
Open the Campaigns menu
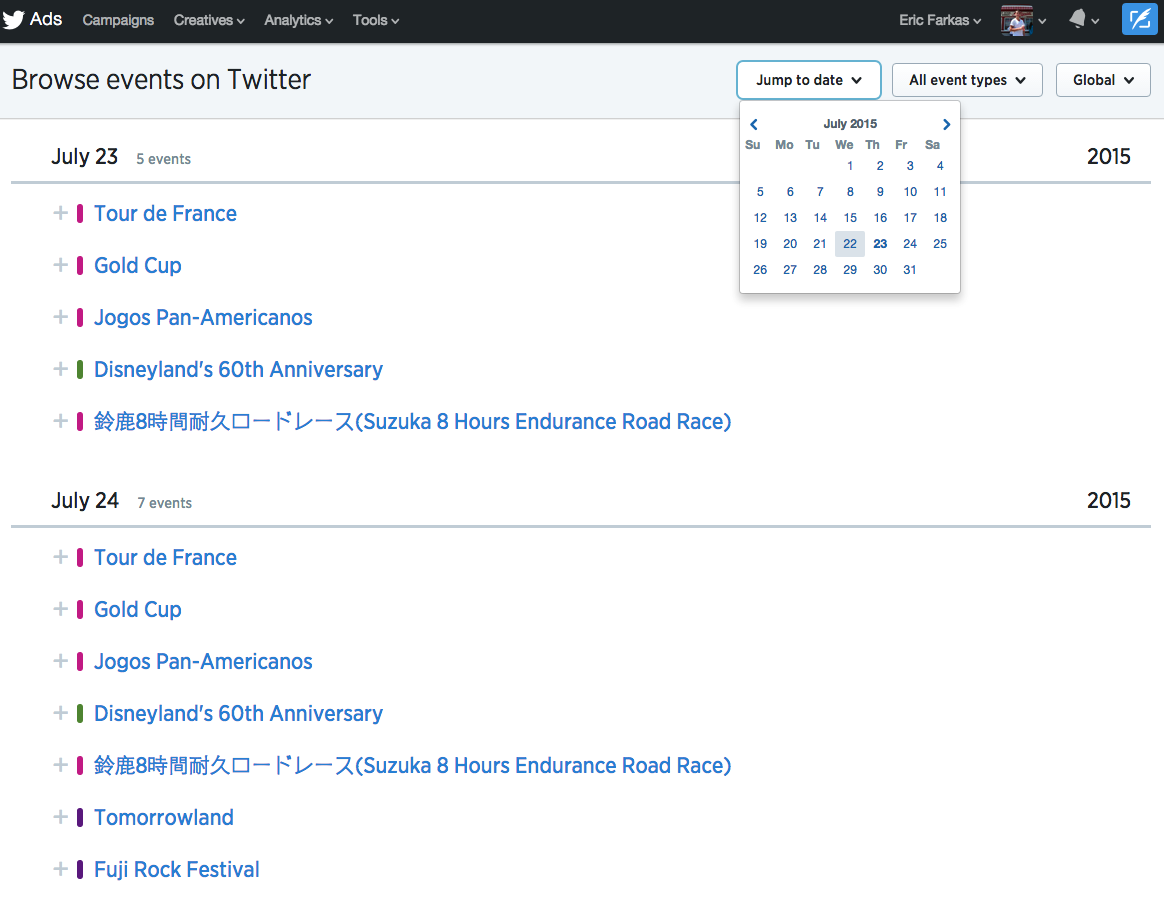[118, 20]
